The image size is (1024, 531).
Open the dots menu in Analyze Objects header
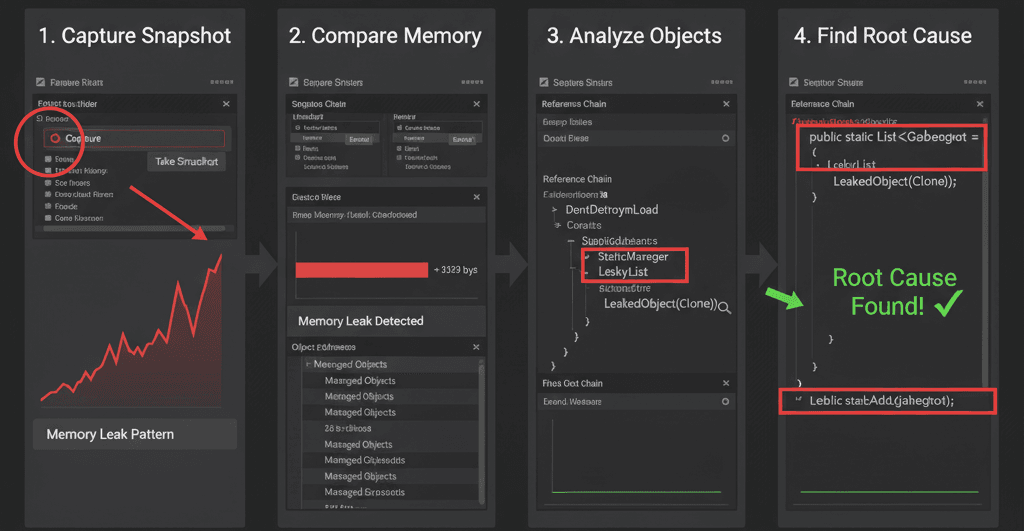point(722,82)
